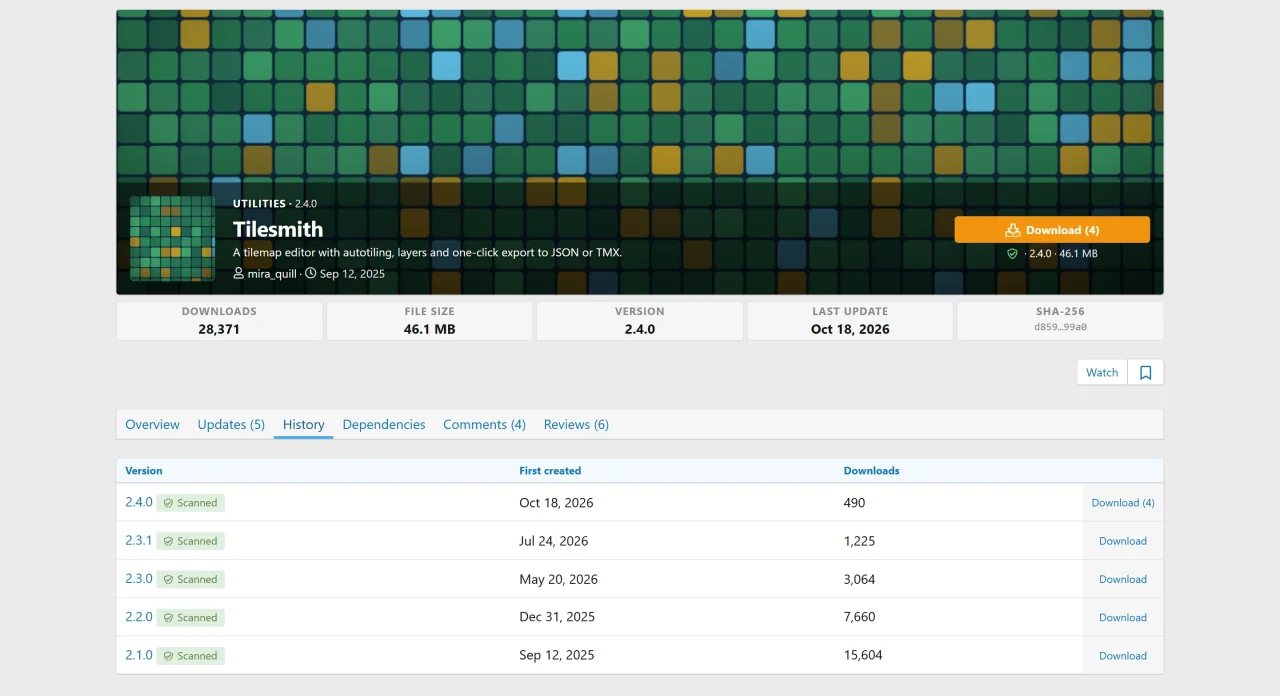The height and width of the screenshot is (696, 1280).
Task: Open author profile mira_quill
Action: coord(272,273)
